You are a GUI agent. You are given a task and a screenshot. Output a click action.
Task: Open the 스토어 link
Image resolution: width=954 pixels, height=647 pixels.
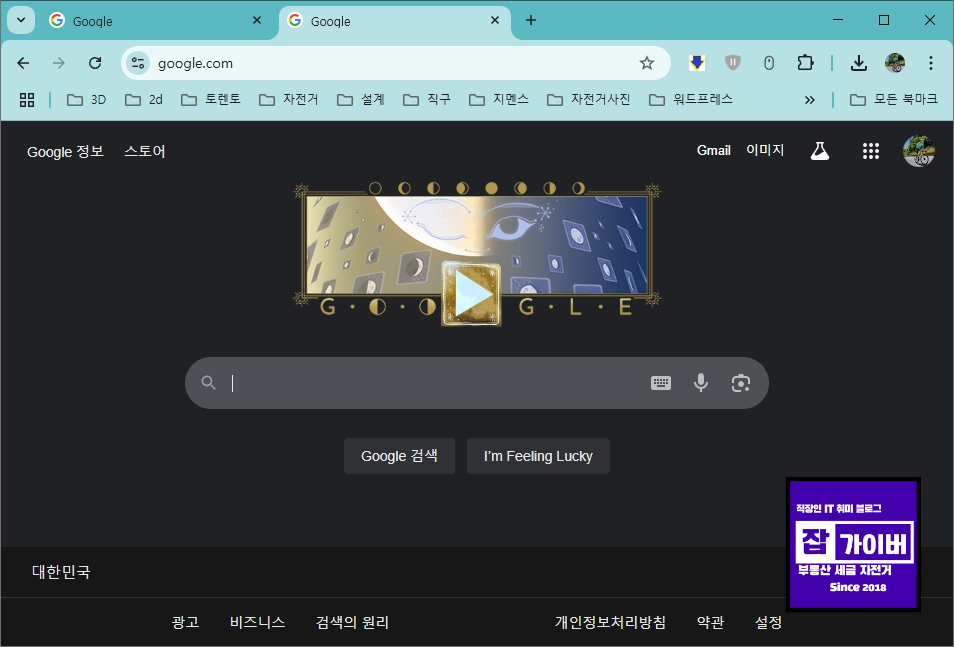[145, 151]
